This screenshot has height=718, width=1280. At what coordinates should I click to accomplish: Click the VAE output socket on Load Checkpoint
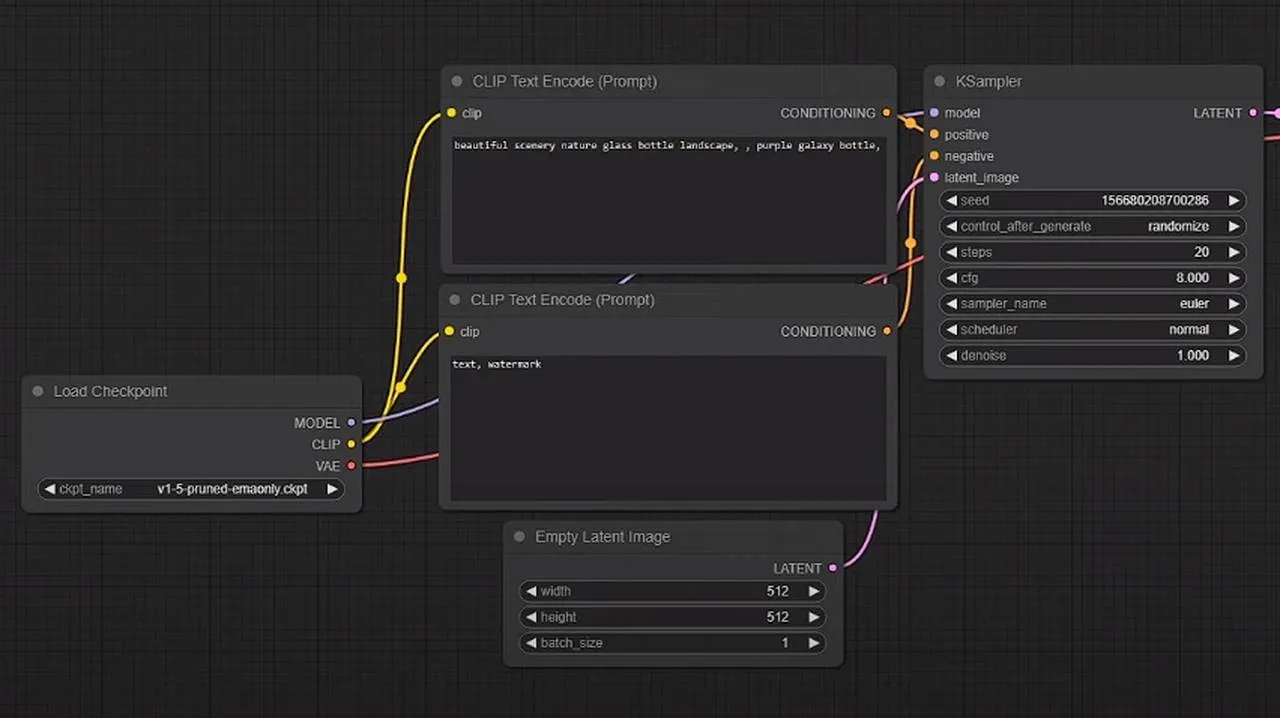coord(351,465)
